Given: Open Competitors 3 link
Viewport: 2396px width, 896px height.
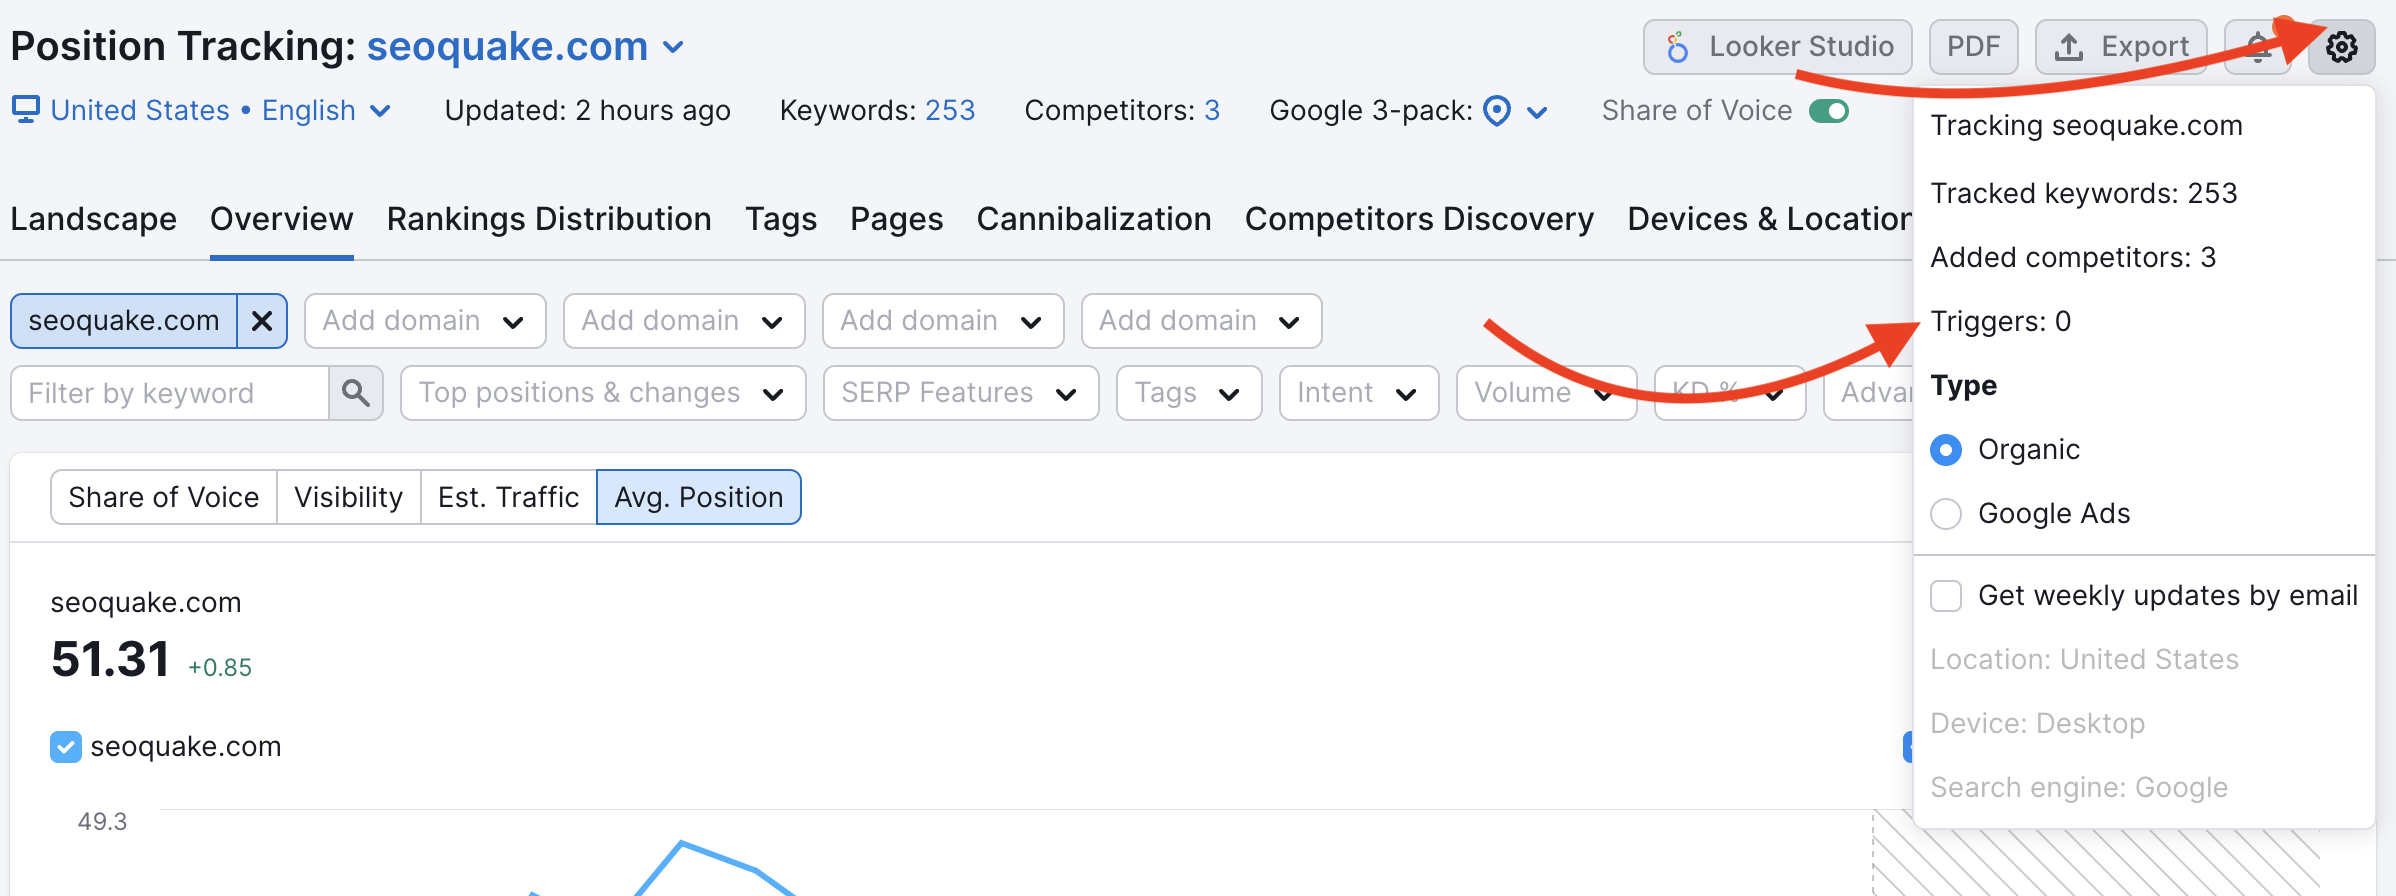Looking at the screenshot, I should [1212, 110].
